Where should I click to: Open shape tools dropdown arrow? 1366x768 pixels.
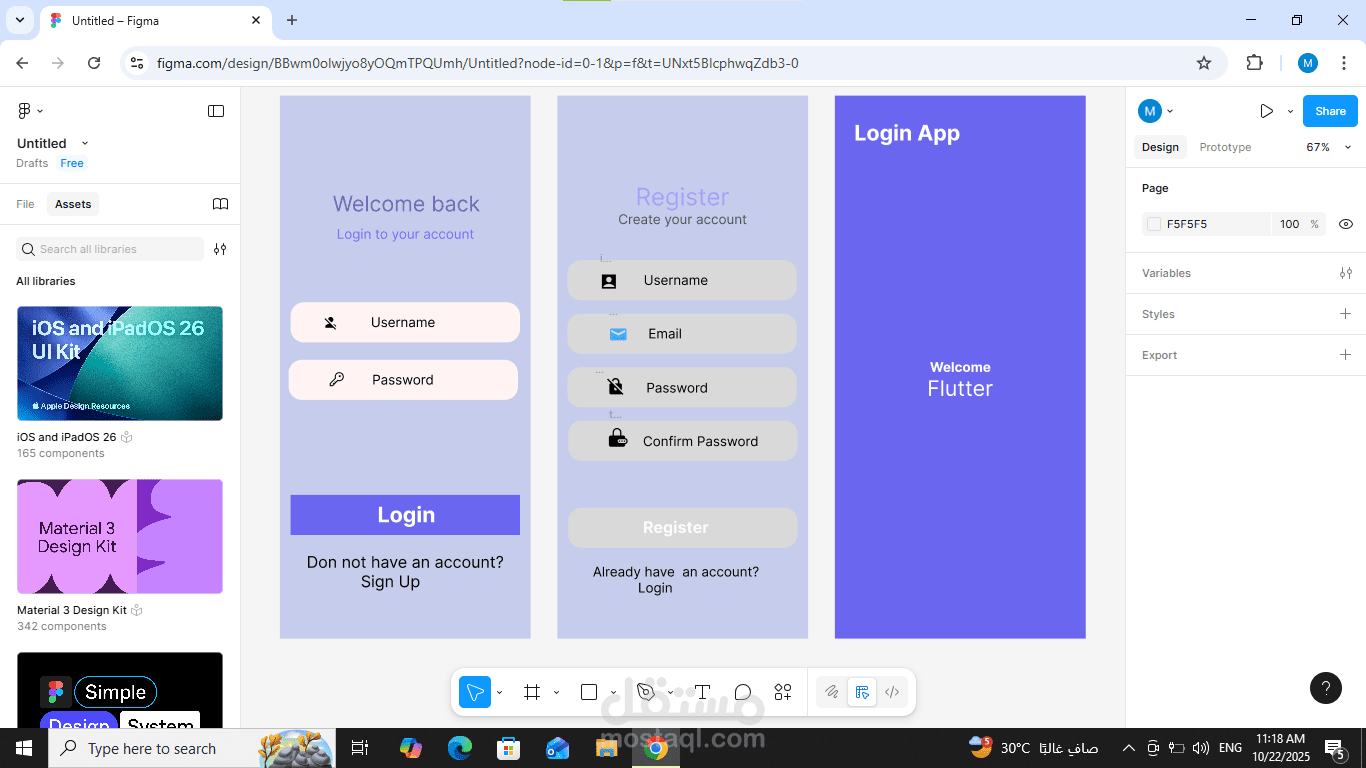[613, 692]
